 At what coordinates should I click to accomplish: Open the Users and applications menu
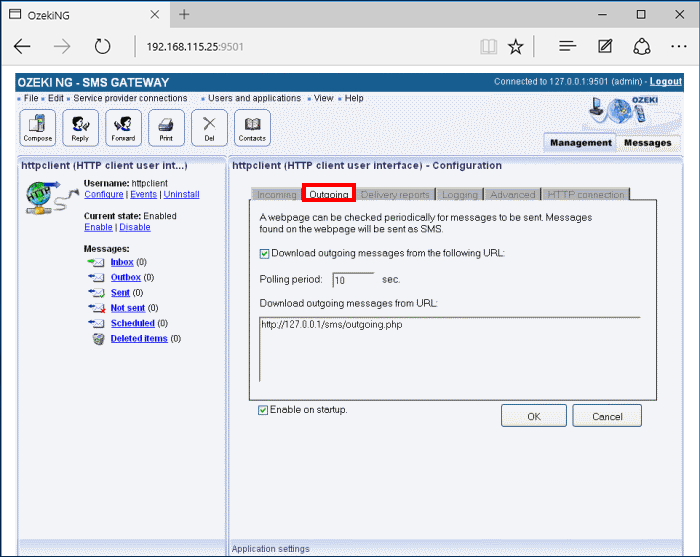click(255, 98)
